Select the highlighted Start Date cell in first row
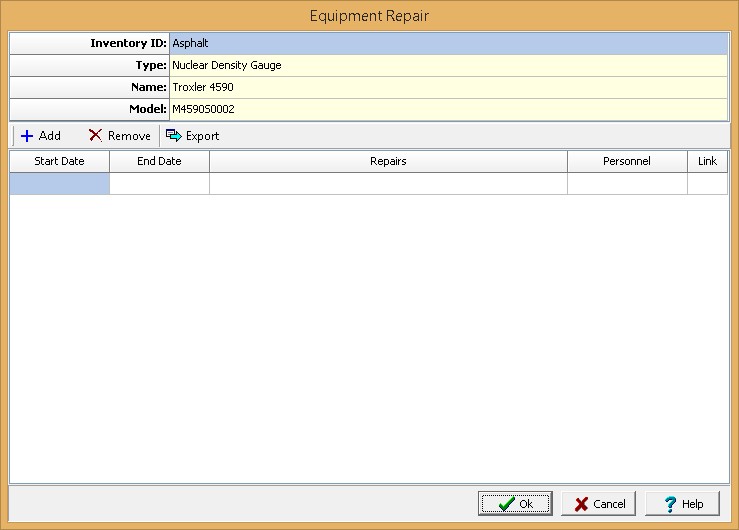The height and width of the screenshot is (530, 739). 59,183
